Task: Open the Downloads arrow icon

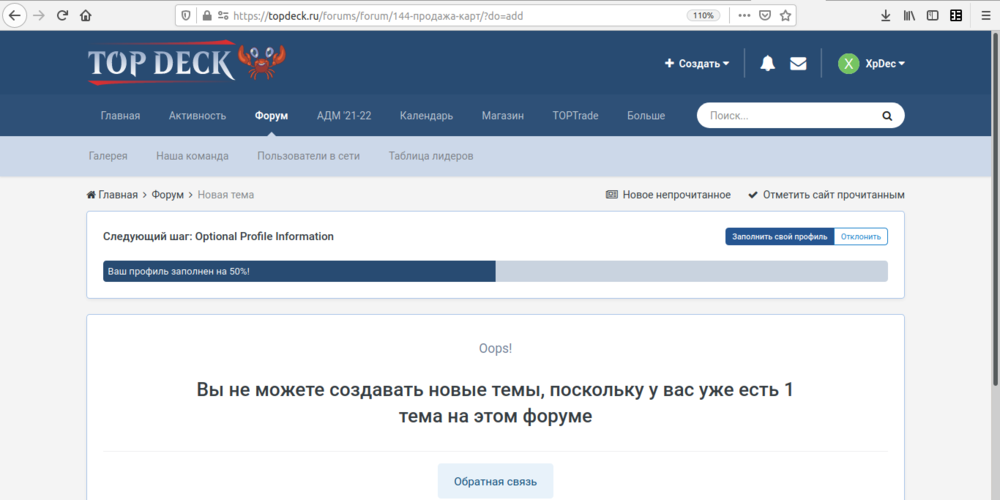Action: [885, 16]
